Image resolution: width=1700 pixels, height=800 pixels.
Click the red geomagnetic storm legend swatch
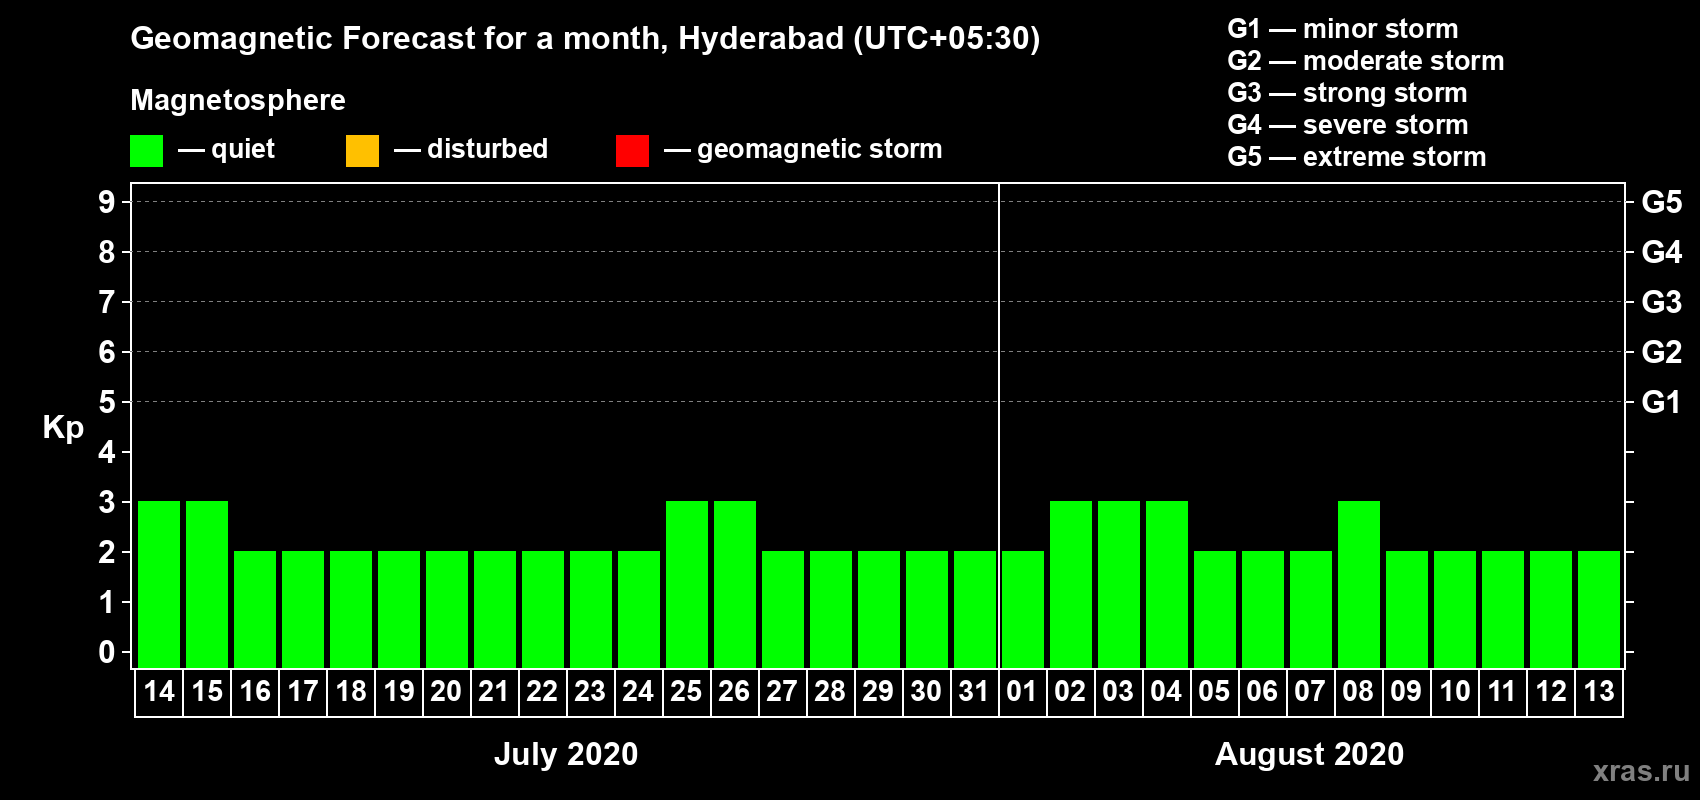point(632,151)
